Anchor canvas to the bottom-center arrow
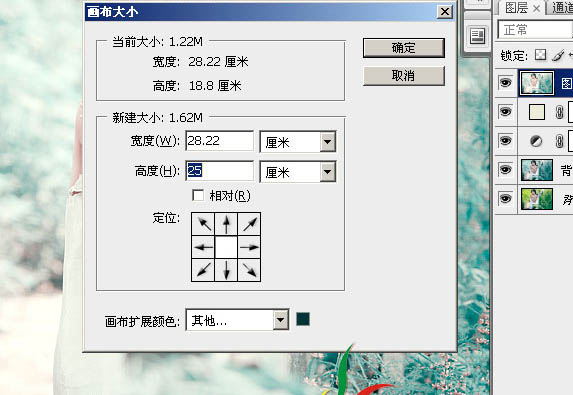Viewport: 573px width, 395px height. [x=226, y=270]
